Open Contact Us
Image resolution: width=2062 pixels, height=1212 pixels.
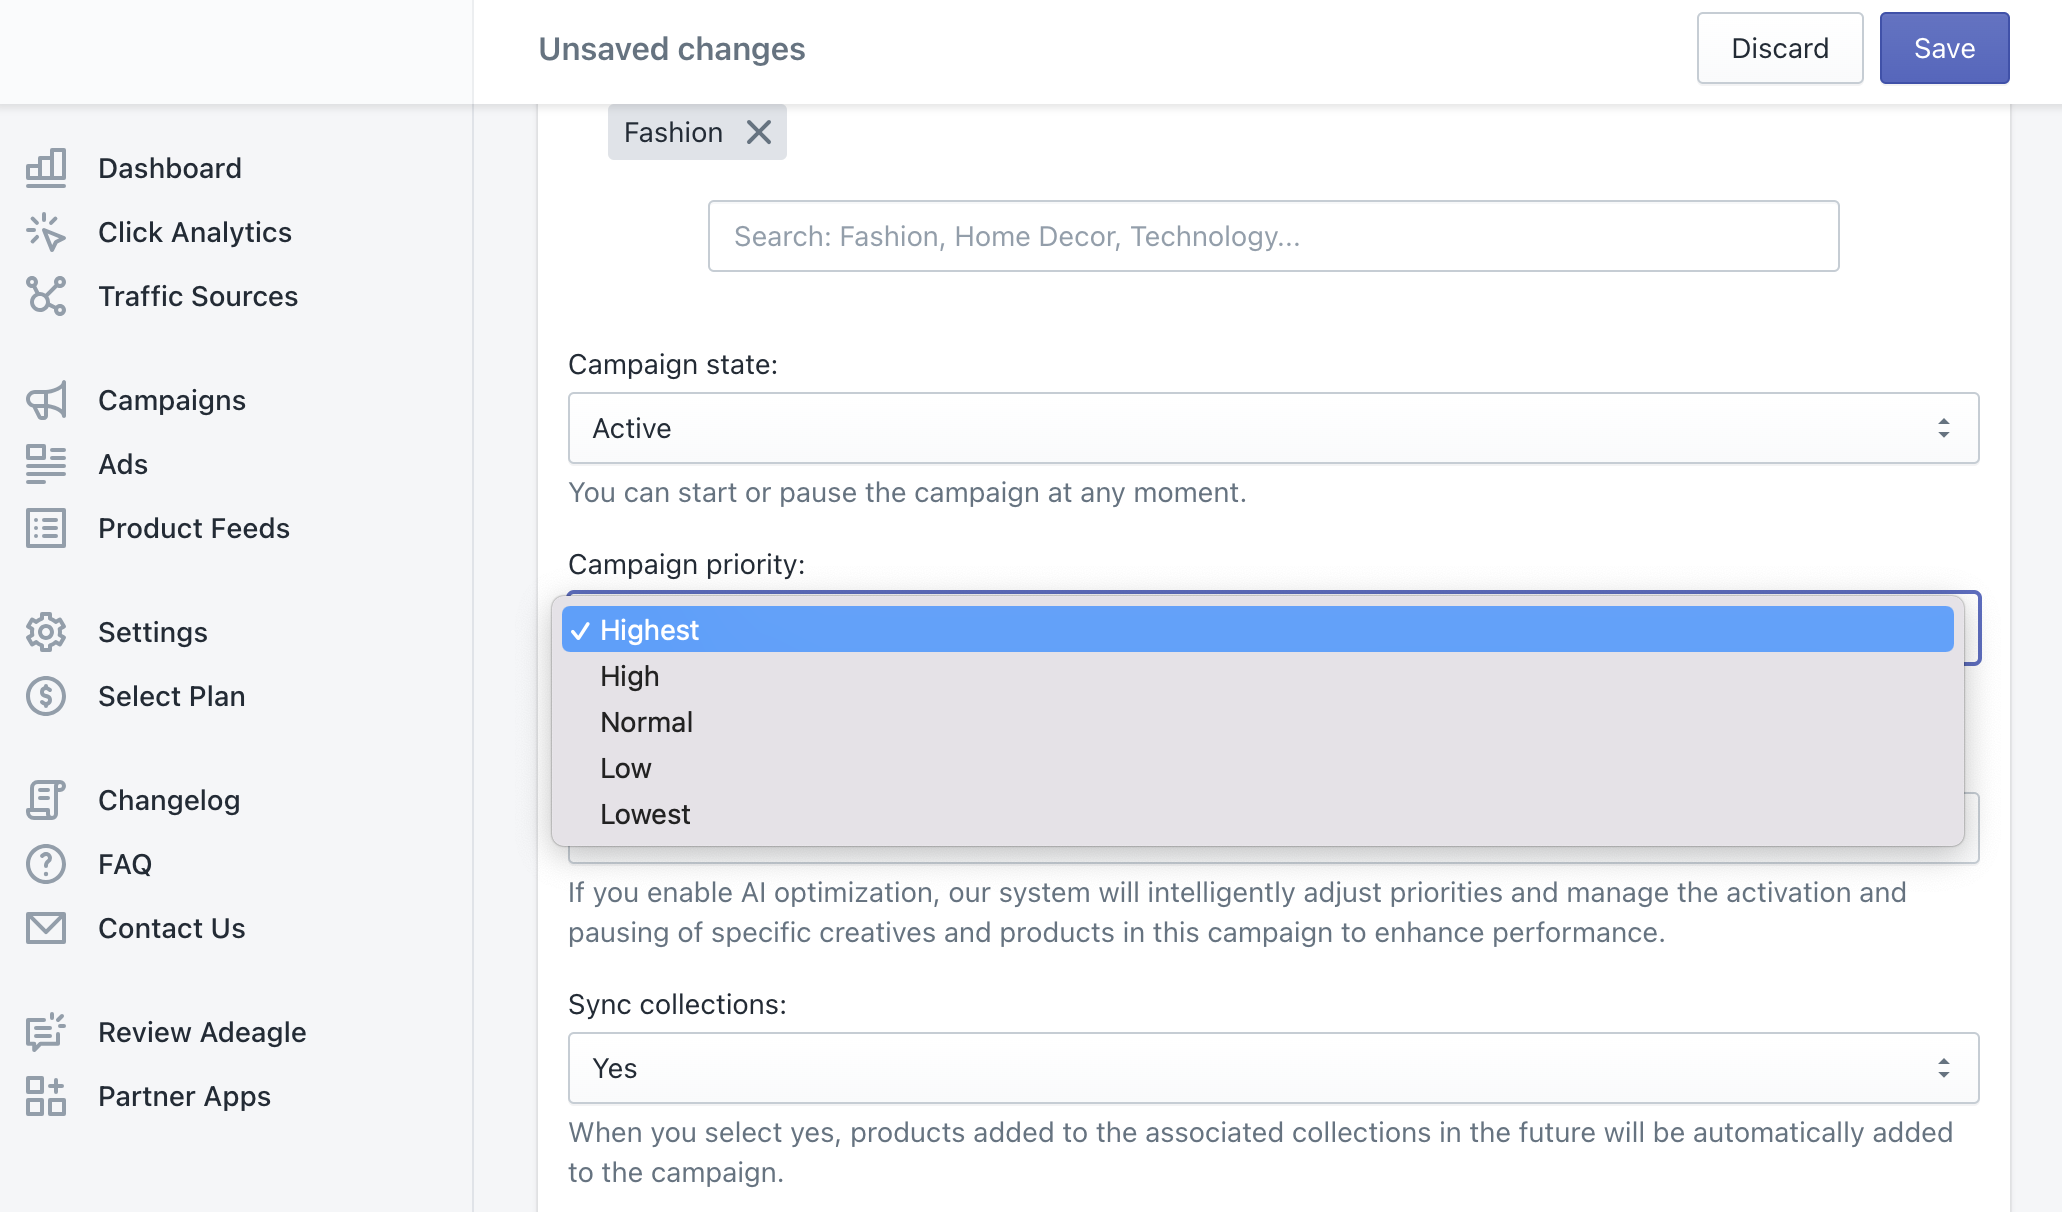171,928
